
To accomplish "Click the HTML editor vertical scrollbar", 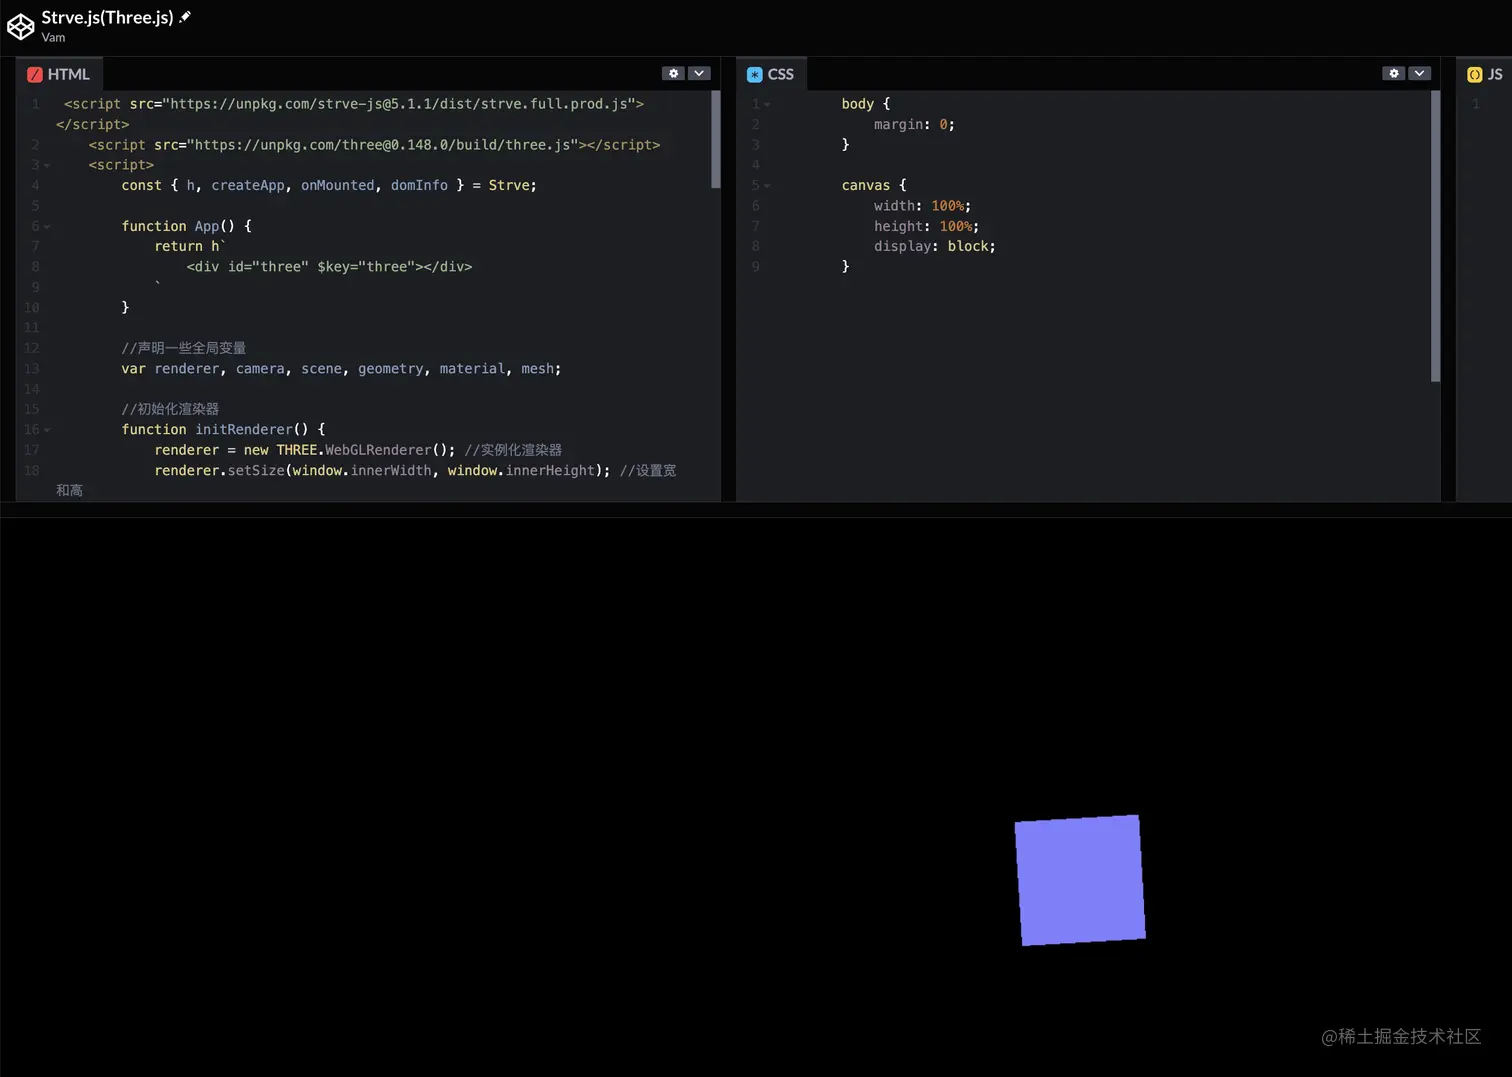I will click(715, 139).
